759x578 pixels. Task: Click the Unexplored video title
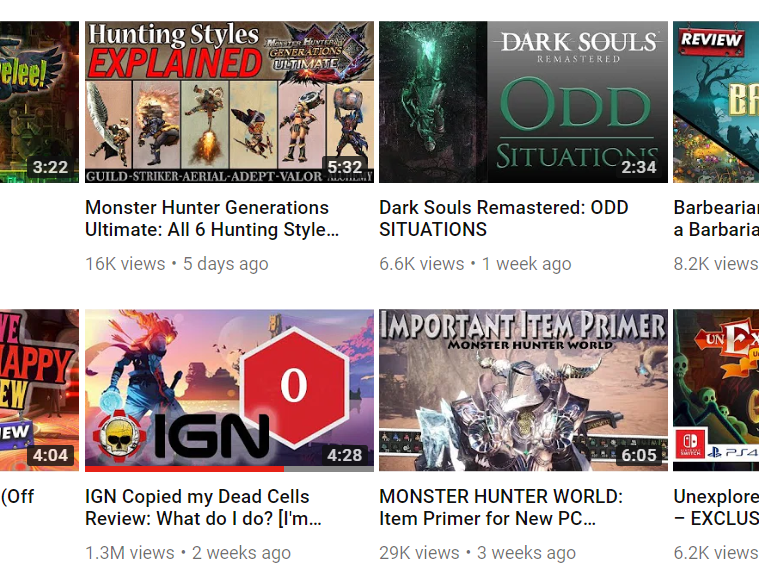pos(716,507)
